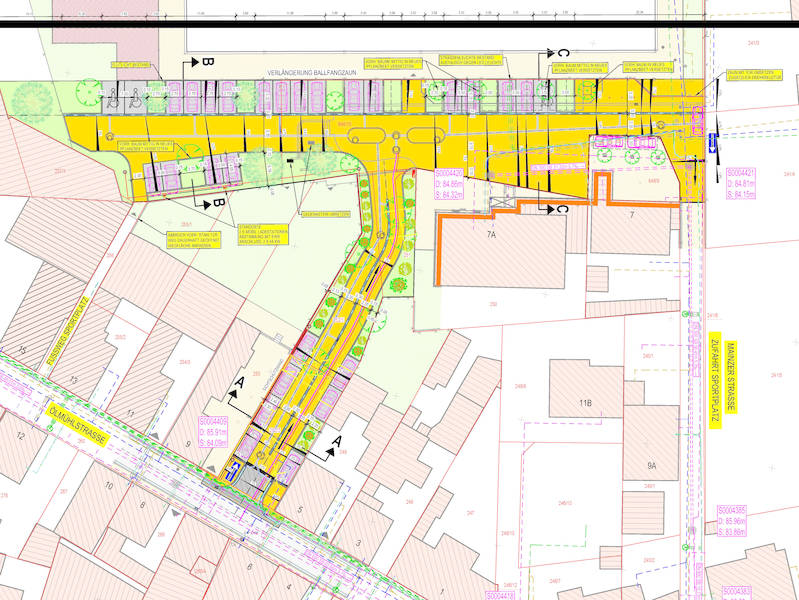Click the upper section marker C arrow

pyautogui.click(x=554, y=52)
